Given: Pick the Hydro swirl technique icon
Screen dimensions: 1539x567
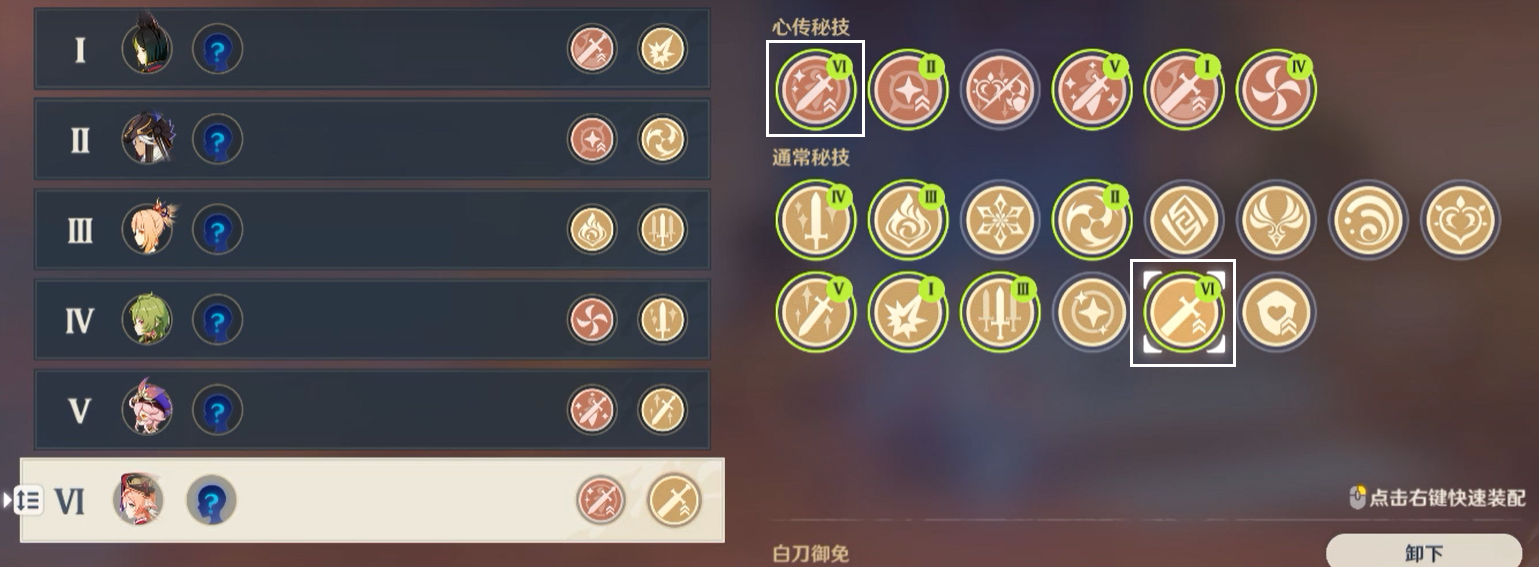Looking at the screenshot, I should pyautogui.click(x=1368, y=220).
